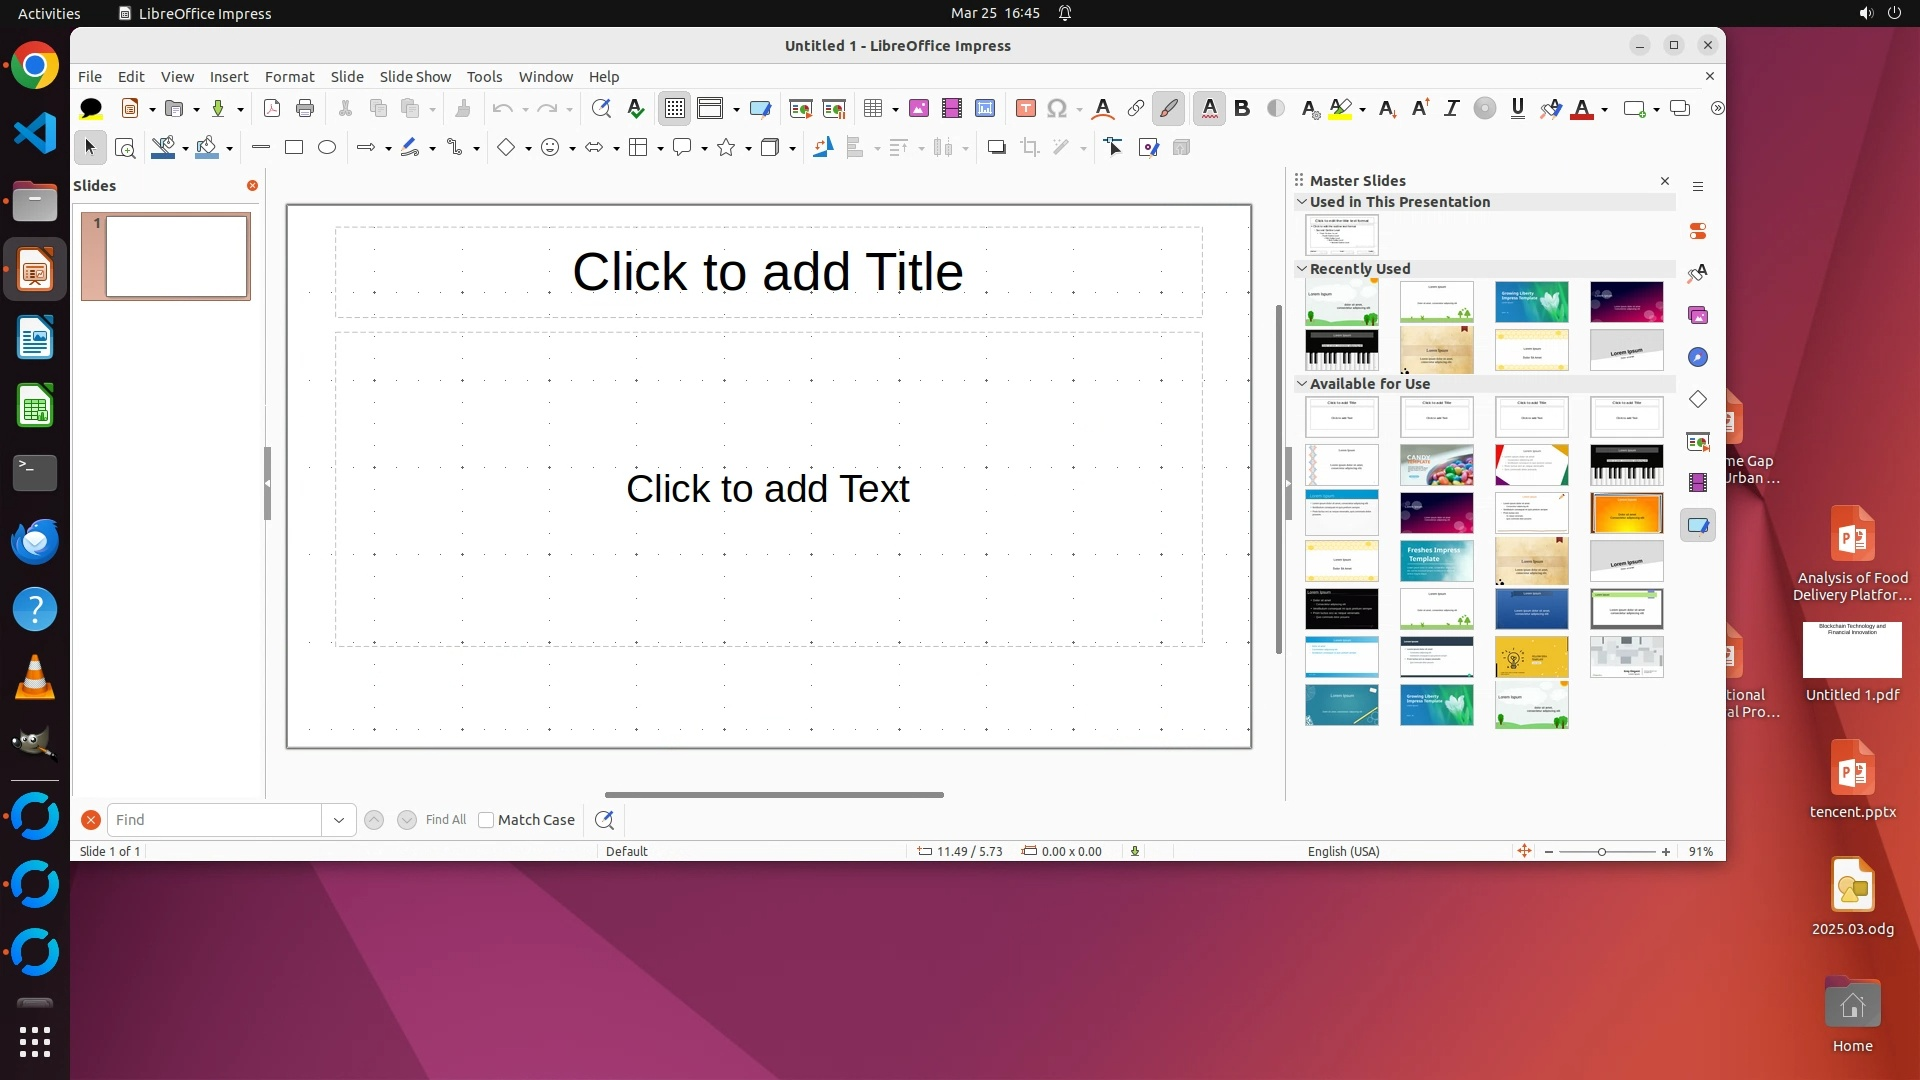1920x1080 pixels.
Task: Click Activities in the top bar
Action: coord(49,13)
